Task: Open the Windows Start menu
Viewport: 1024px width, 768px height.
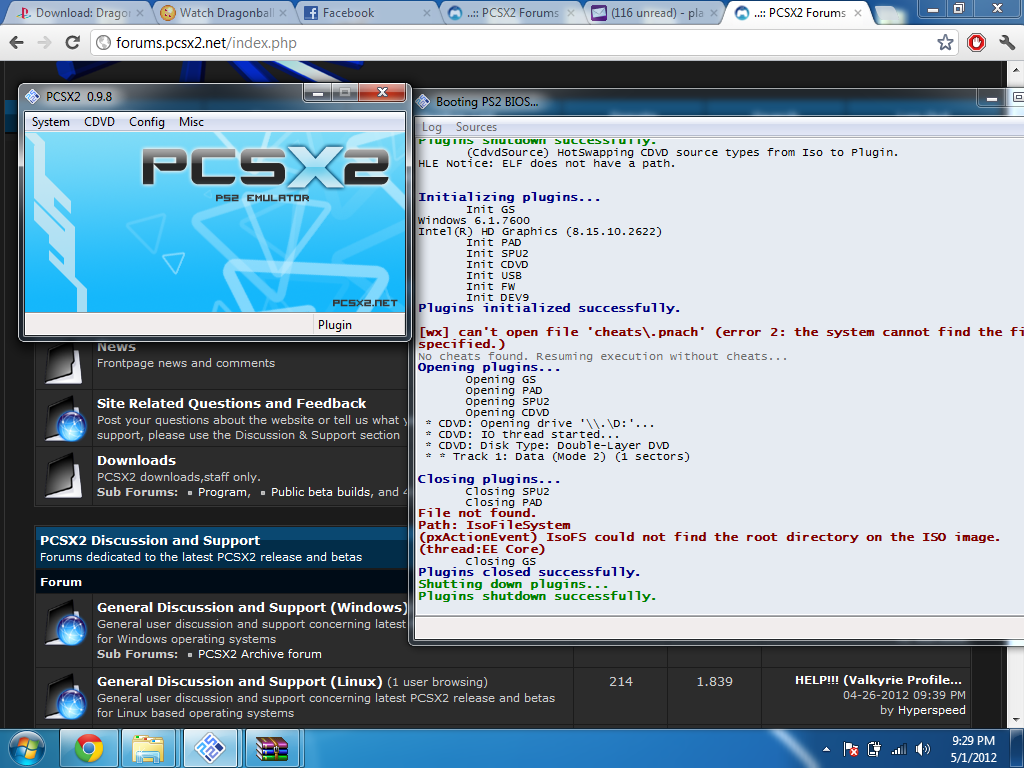Action: pos(27,748)
